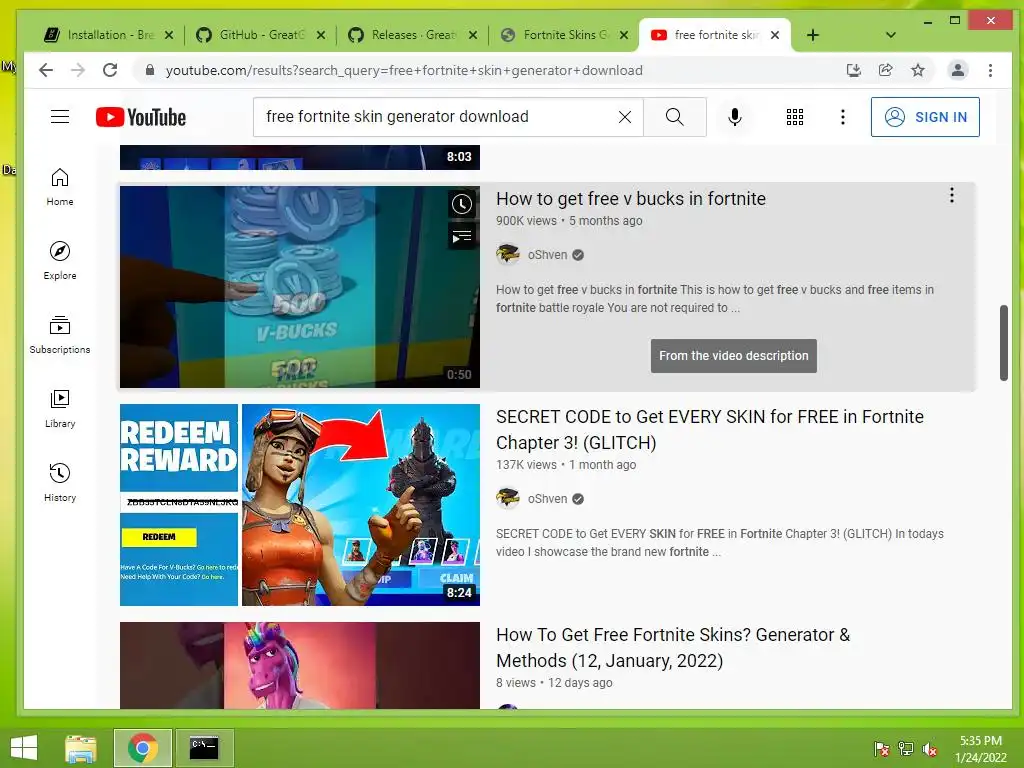
Task: Clear the search box with the X icon
Action: pos(625,117)
